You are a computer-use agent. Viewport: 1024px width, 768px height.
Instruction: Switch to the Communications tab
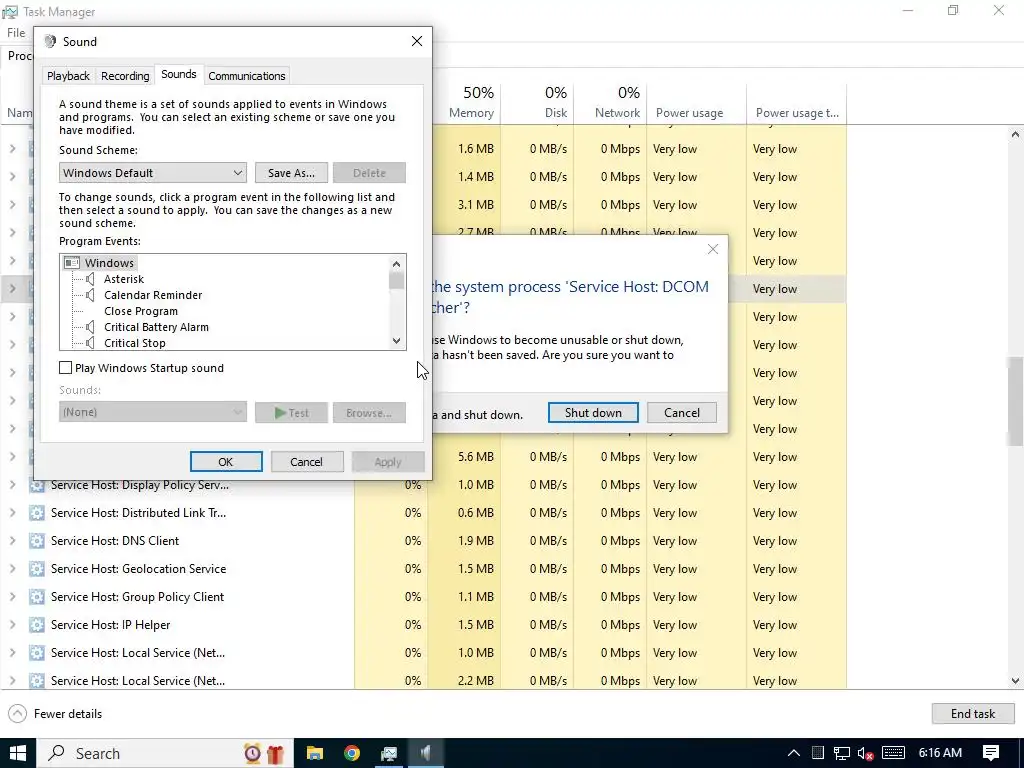click(247, 76)
